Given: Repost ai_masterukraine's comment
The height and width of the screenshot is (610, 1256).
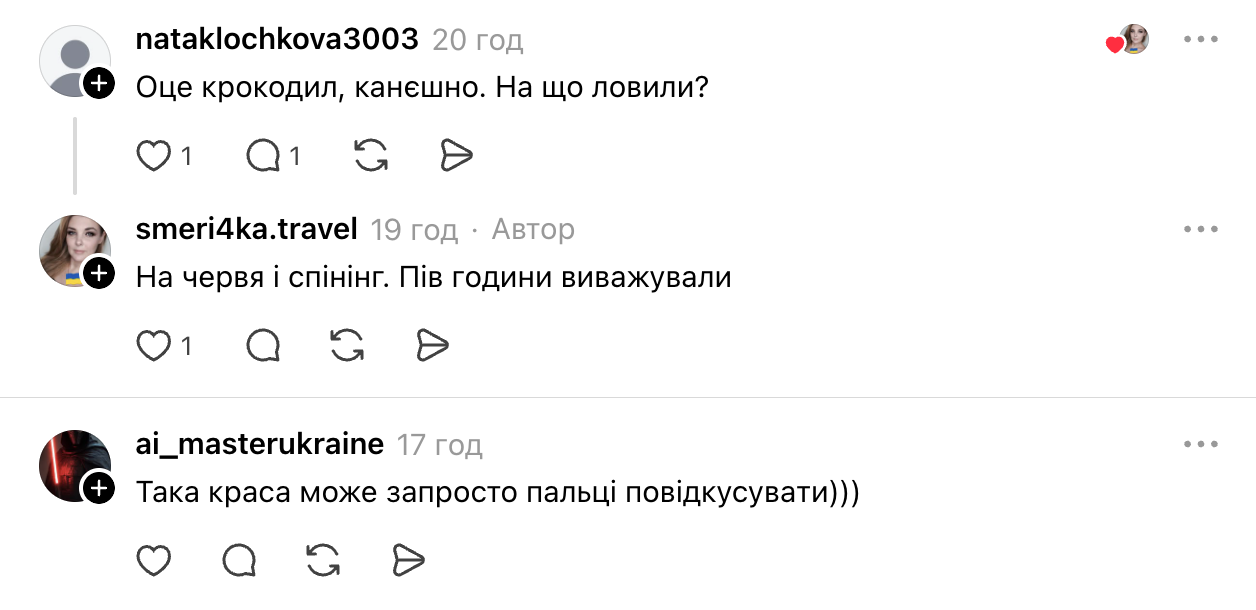Looking at the screenshot, I should click(323, 561).
